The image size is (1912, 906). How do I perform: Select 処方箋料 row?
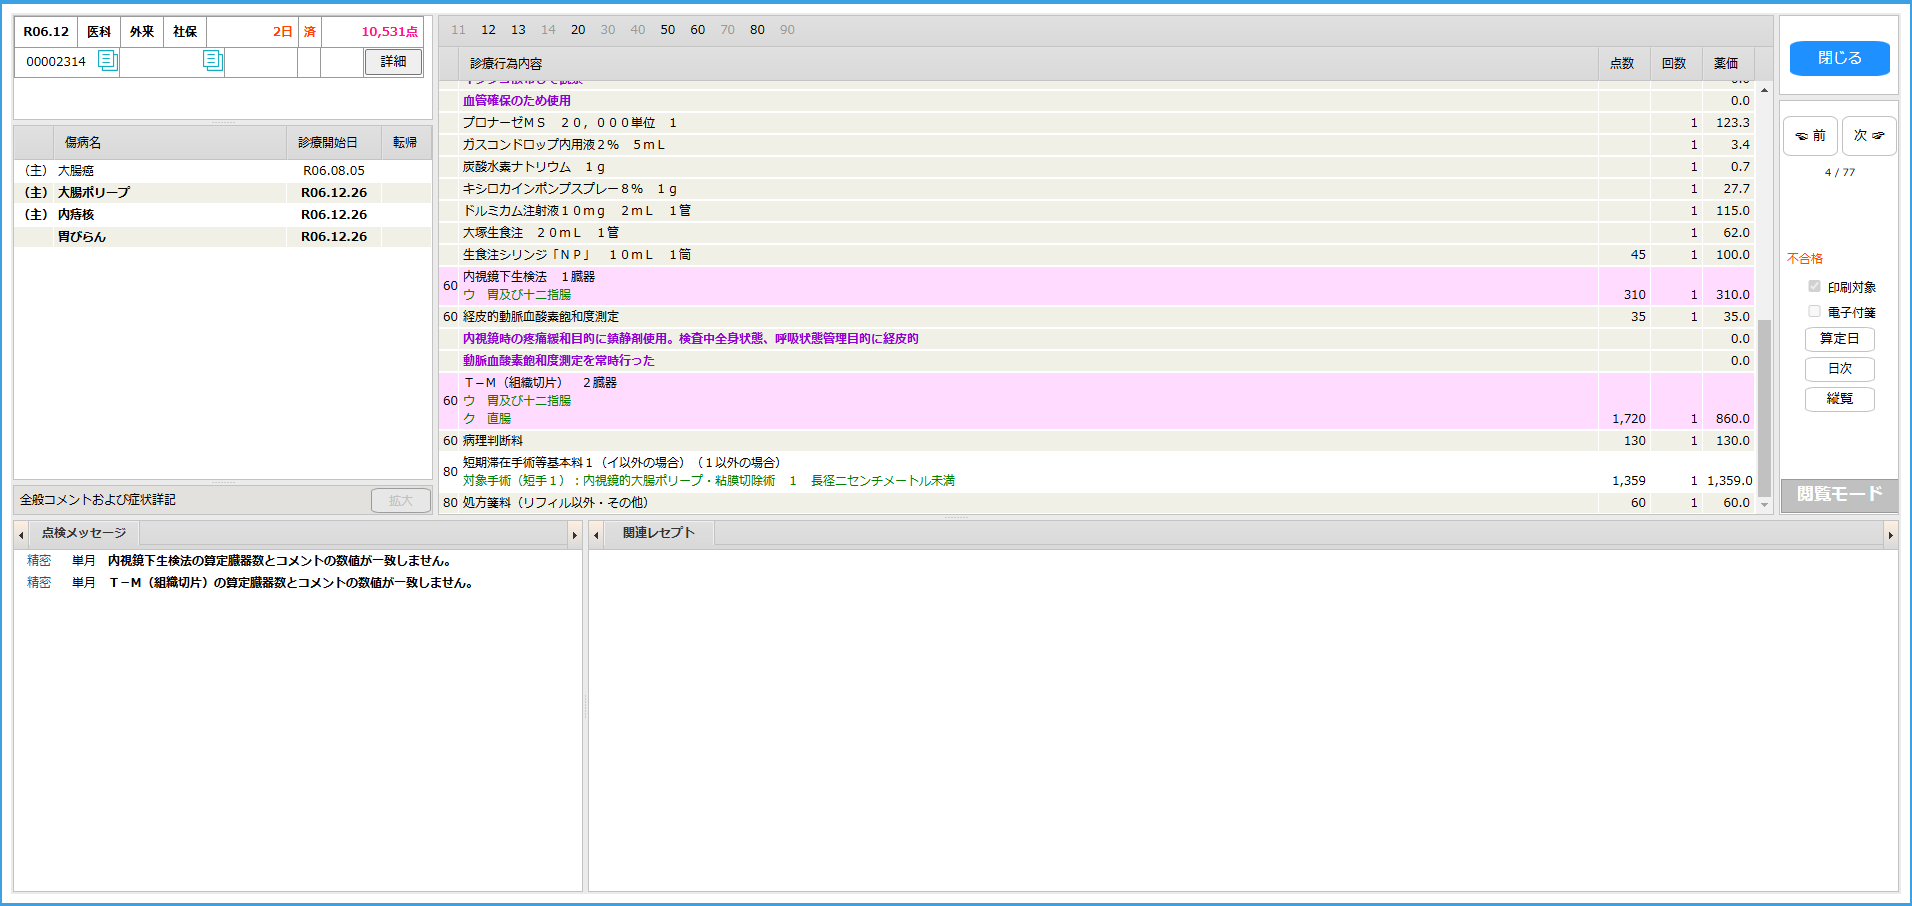click(x=1096, y=503)
